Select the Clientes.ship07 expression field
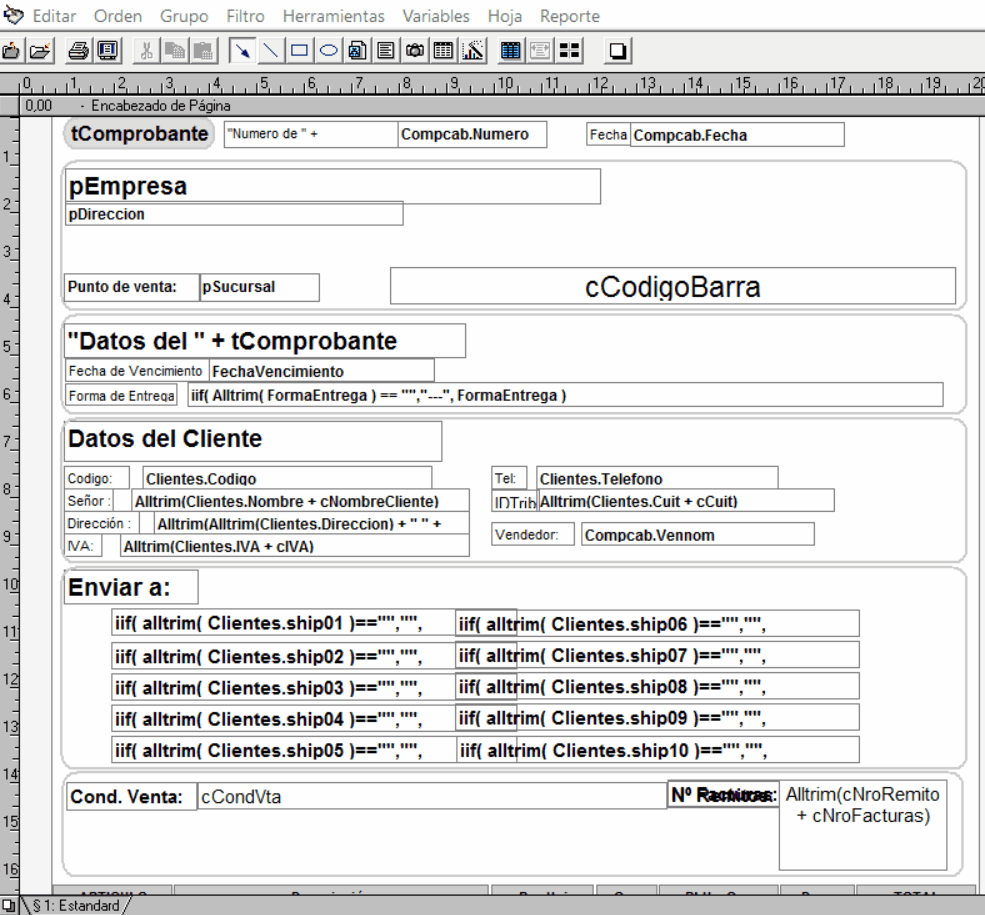 tap(657, 655)
